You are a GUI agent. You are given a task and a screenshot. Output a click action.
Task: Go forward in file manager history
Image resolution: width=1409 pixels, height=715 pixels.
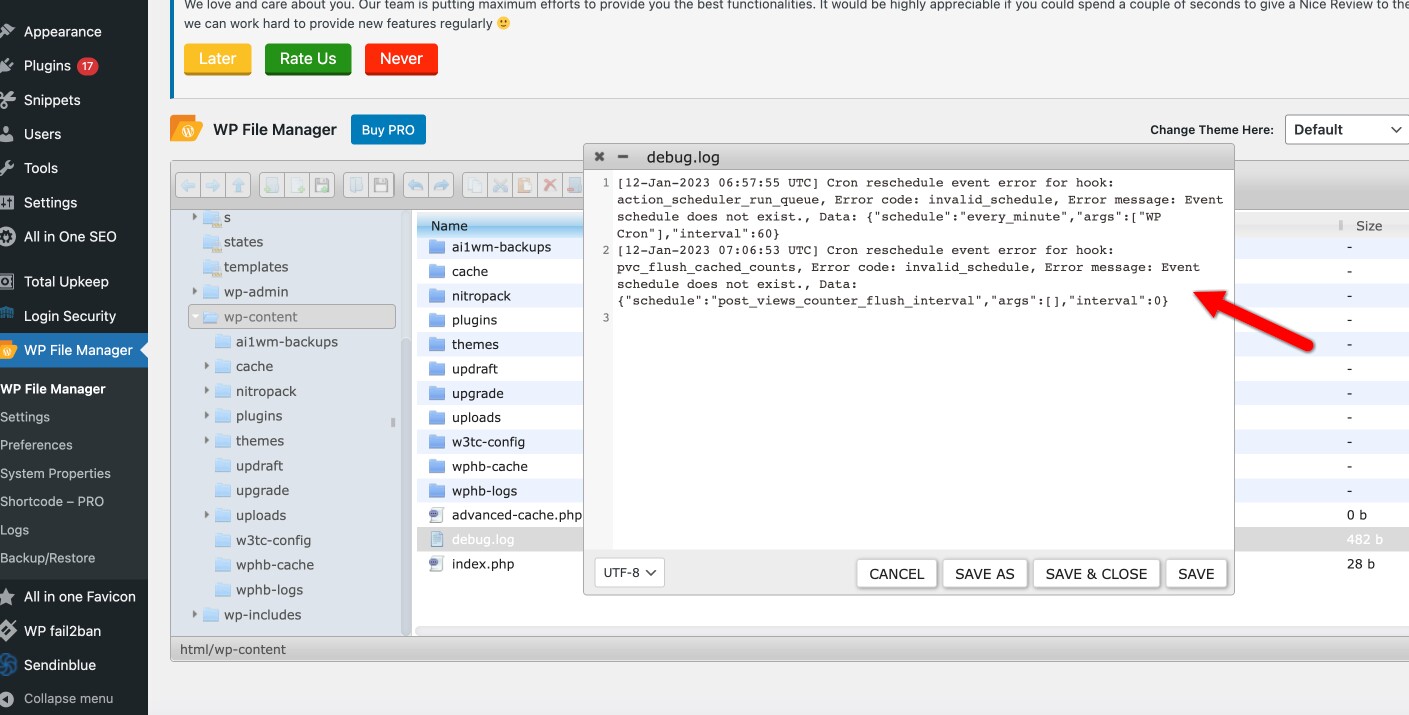point(212,185)
